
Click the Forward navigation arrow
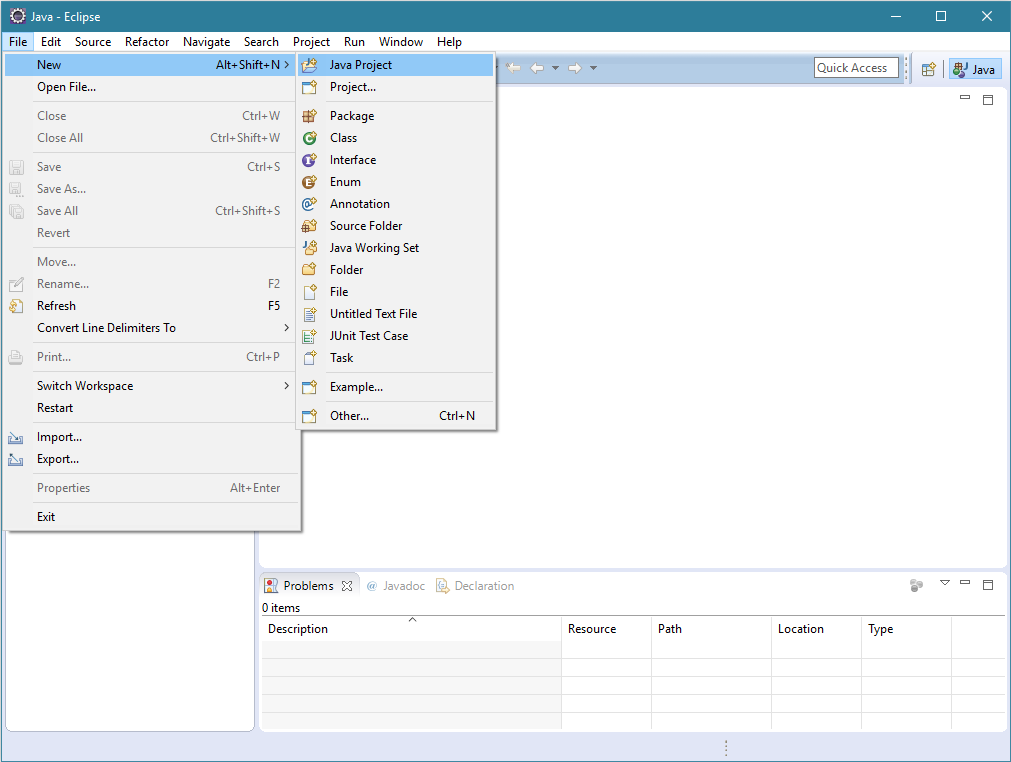(574, 67)
